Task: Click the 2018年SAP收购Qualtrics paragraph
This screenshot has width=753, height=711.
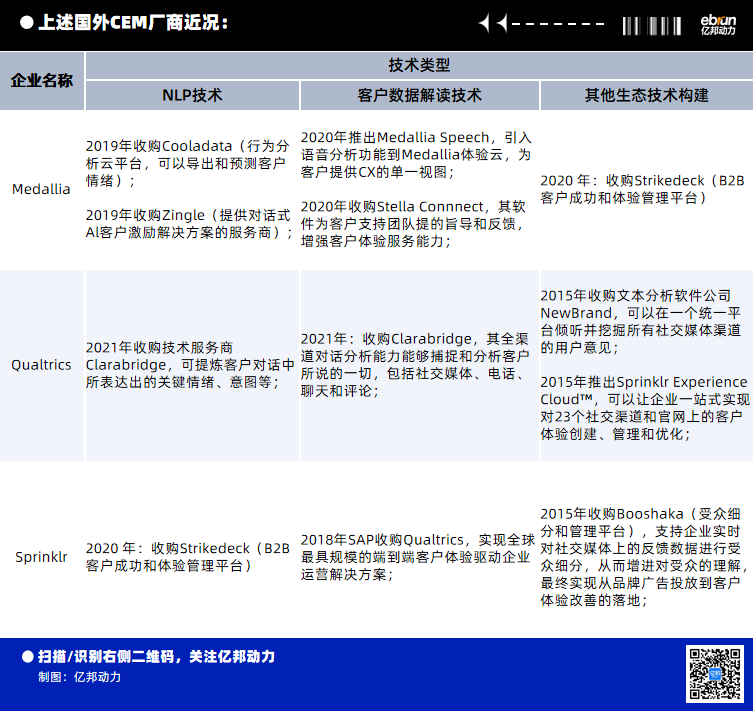Action: pyautogui.click(x=418, y=557)
